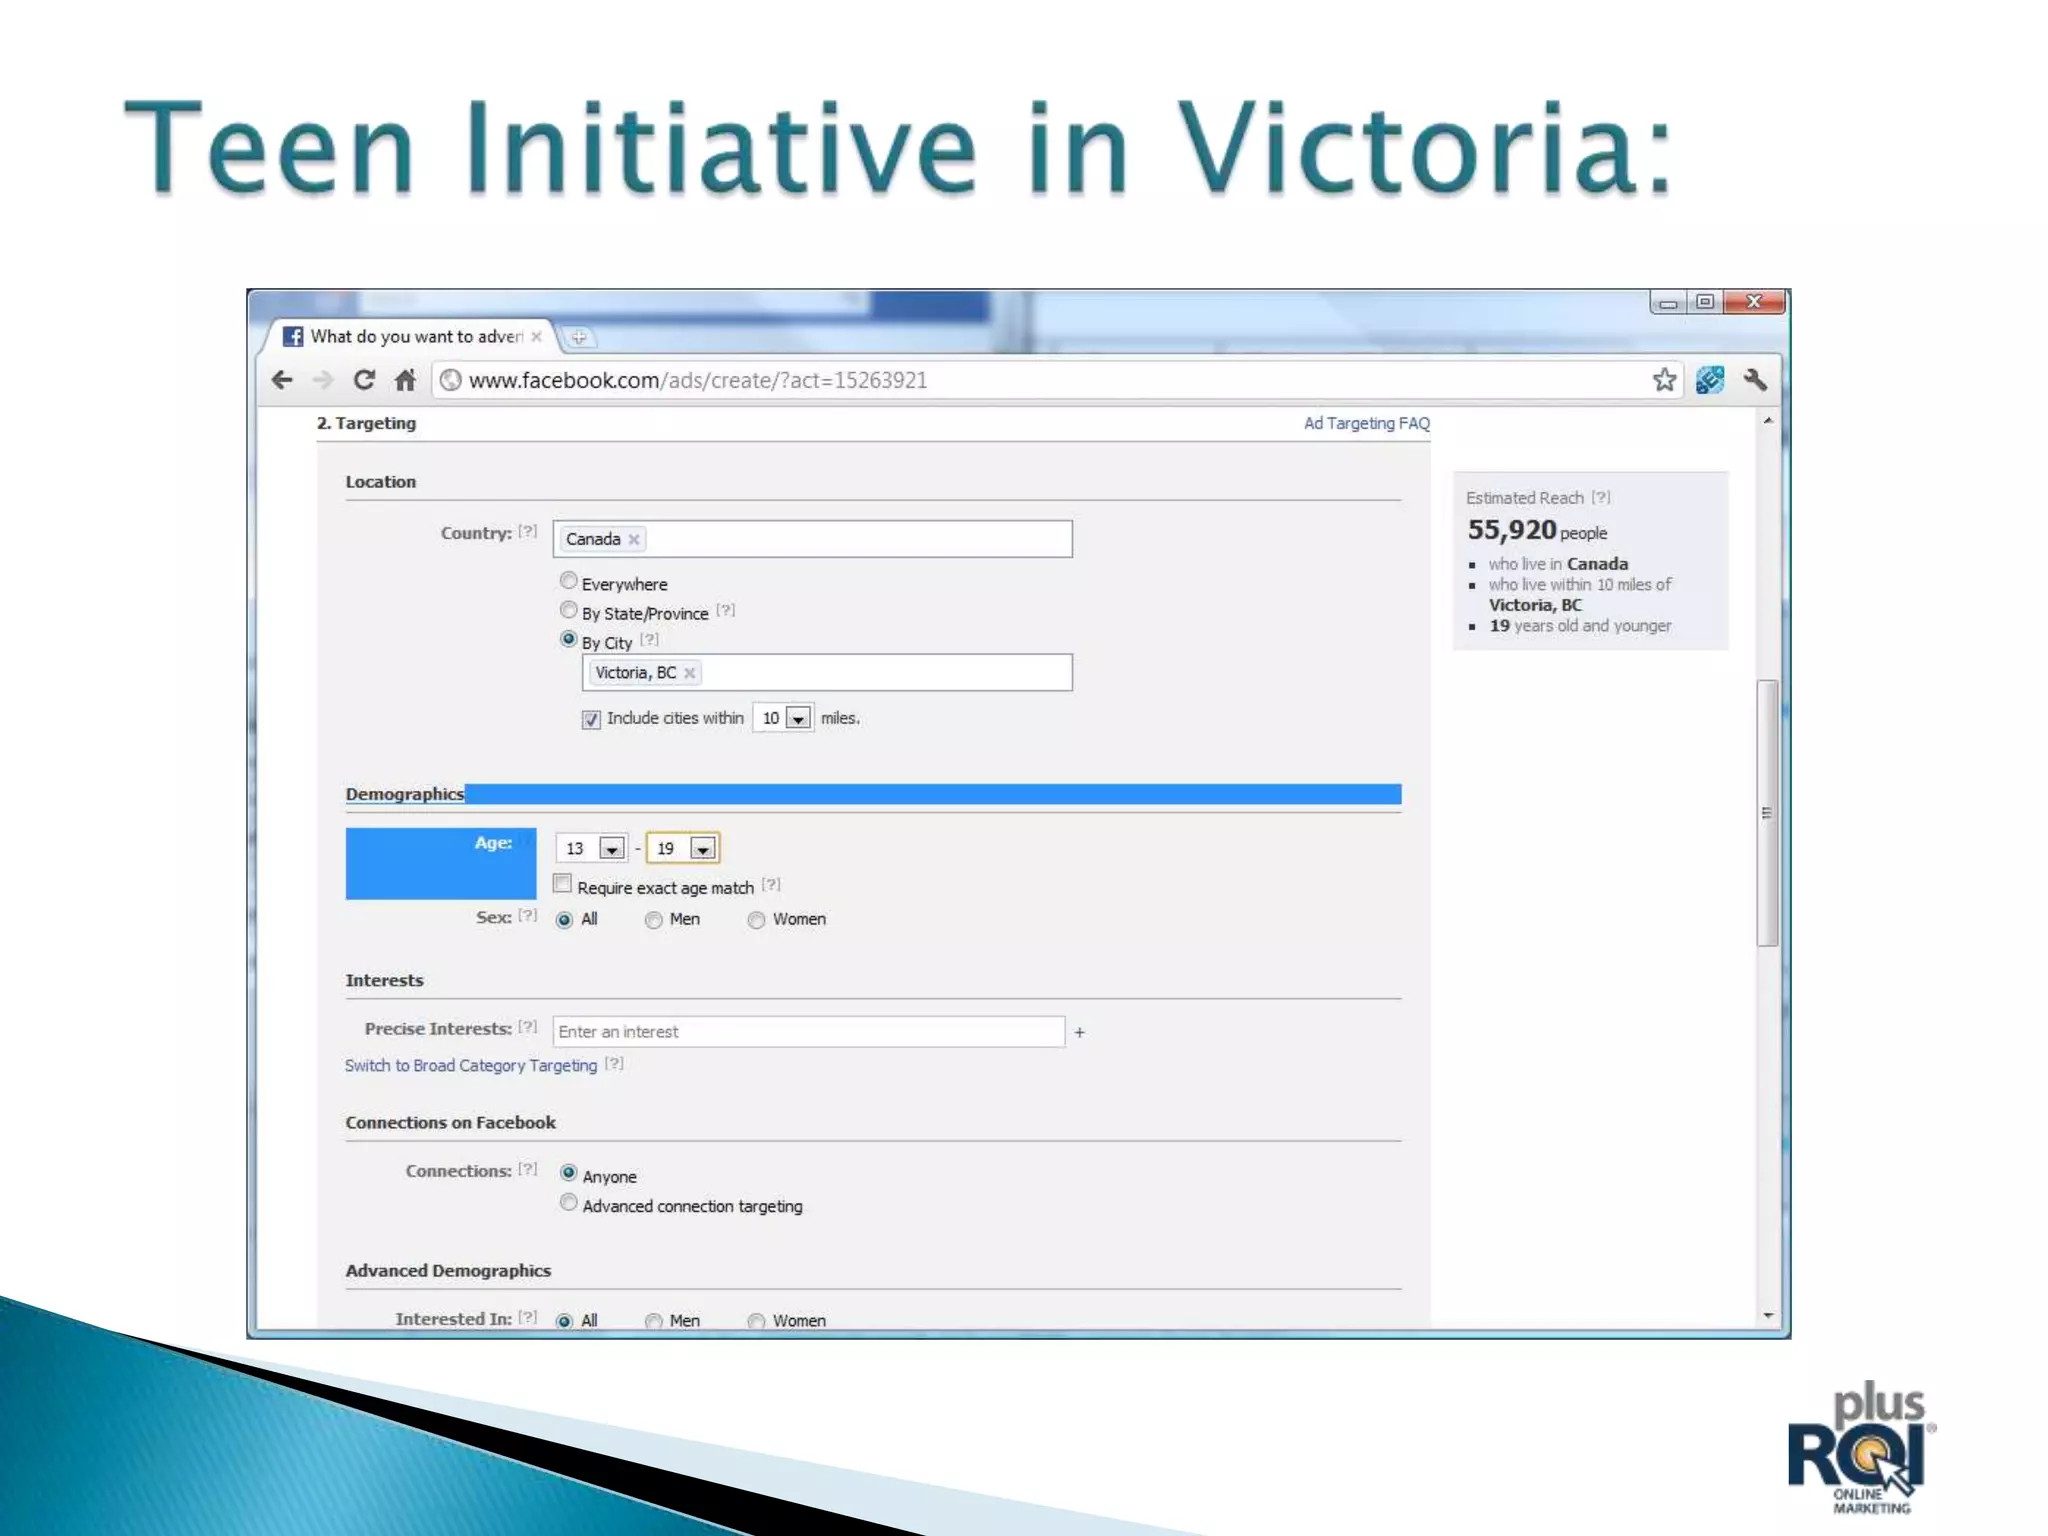The image size is (2048, 1536).
Task: Click the extension icon beside the star
Action: click(1709, 380)
